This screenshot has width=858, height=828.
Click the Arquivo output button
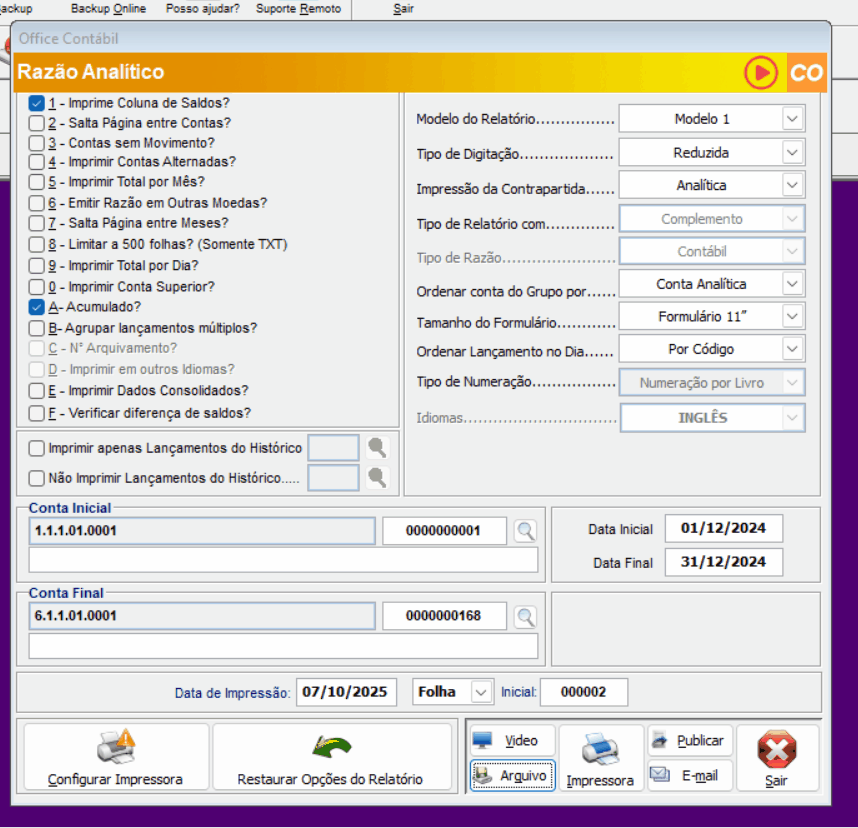pyautogui.click(x=512, y=775)
